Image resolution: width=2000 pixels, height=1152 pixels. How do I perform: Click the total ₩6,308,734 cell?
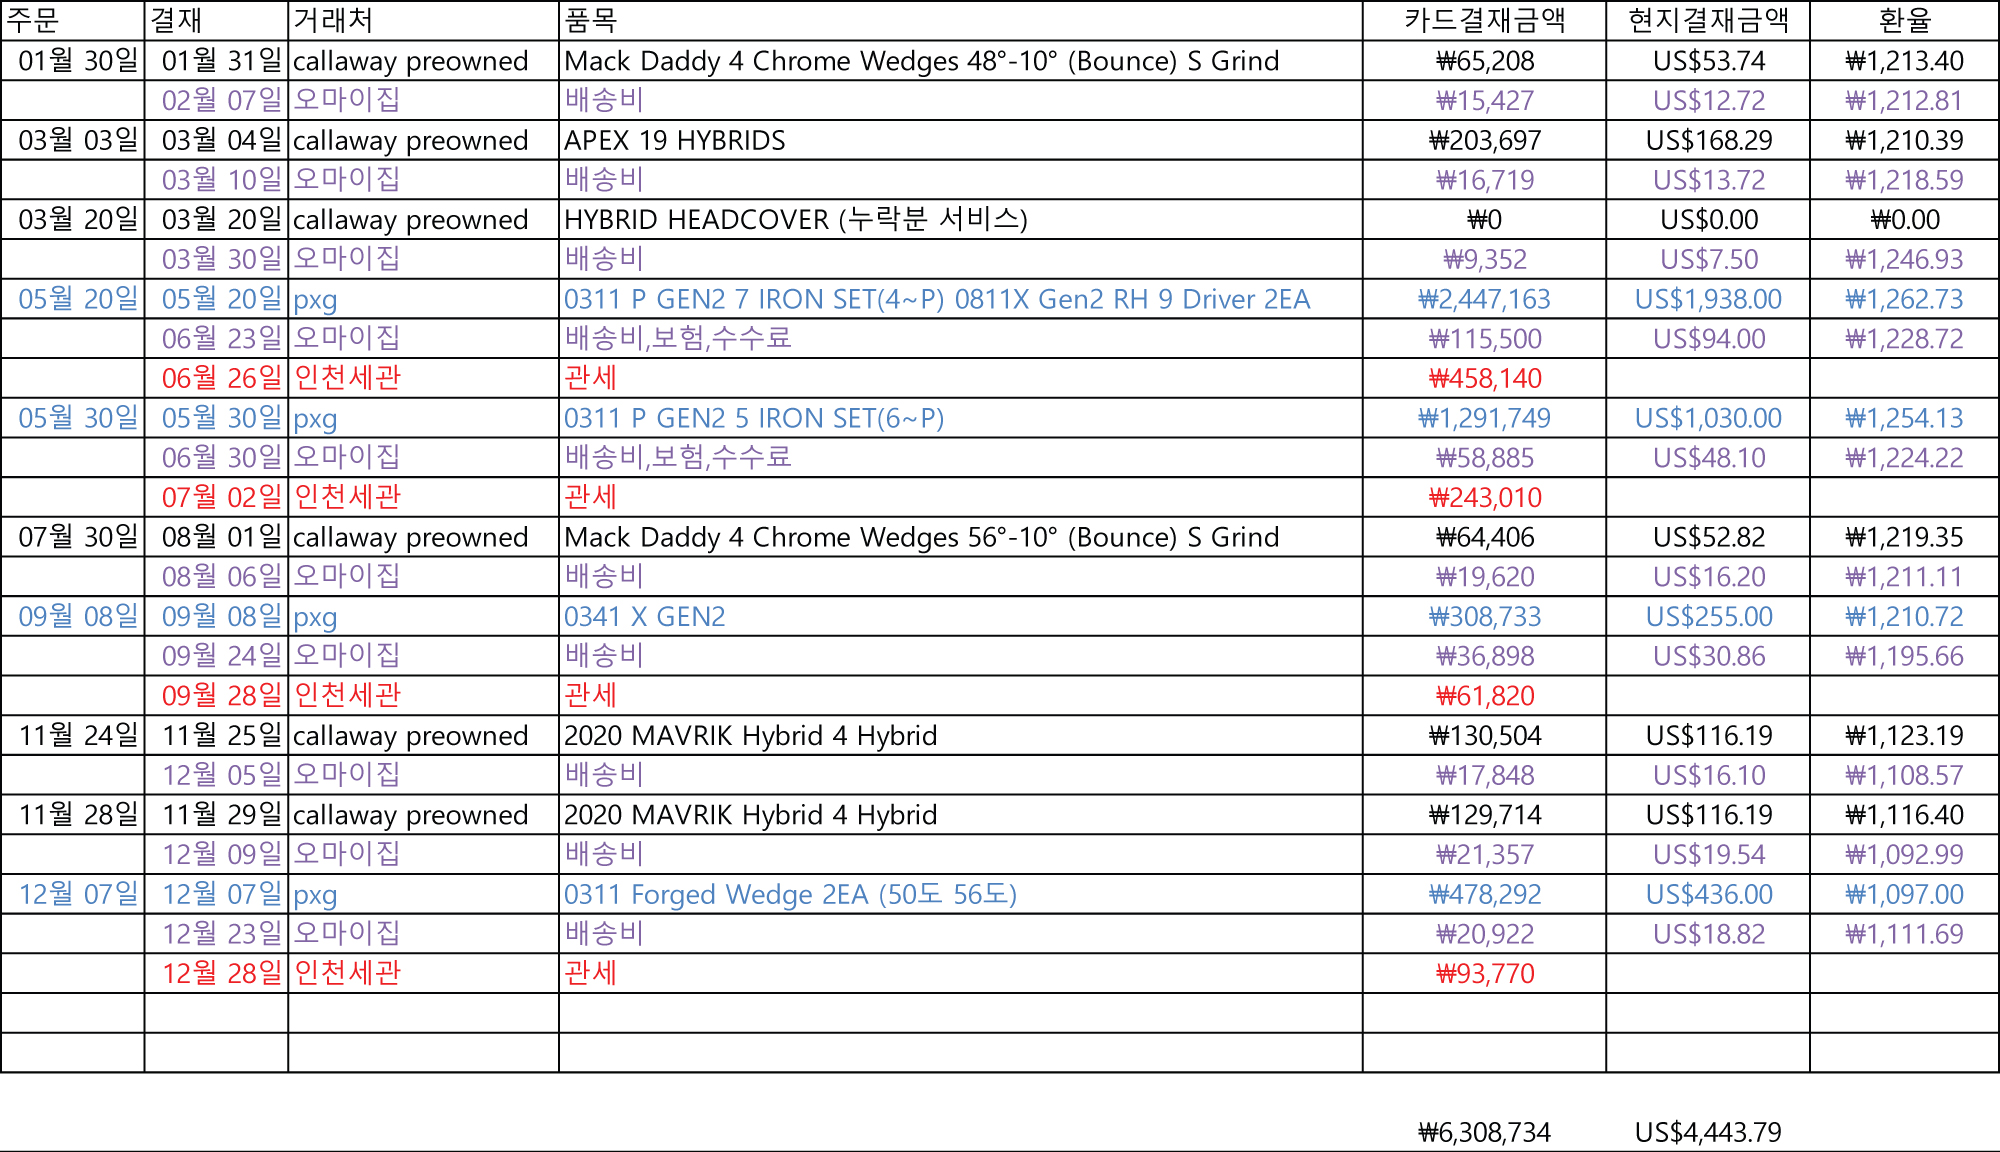1484,1132
